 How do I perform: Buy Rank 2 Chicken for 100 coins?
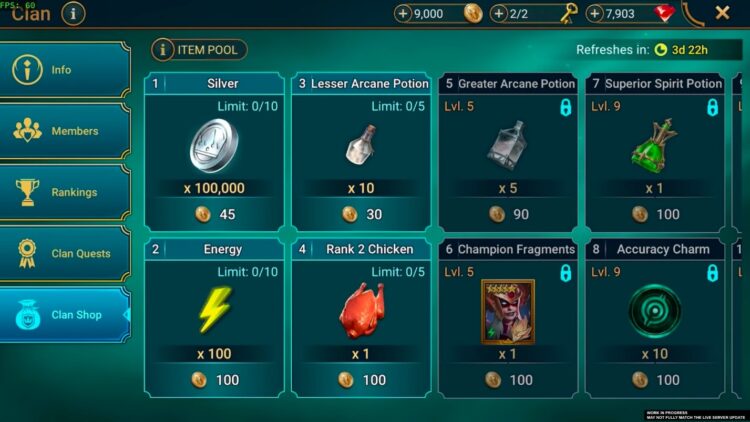(x=361, y=380)
